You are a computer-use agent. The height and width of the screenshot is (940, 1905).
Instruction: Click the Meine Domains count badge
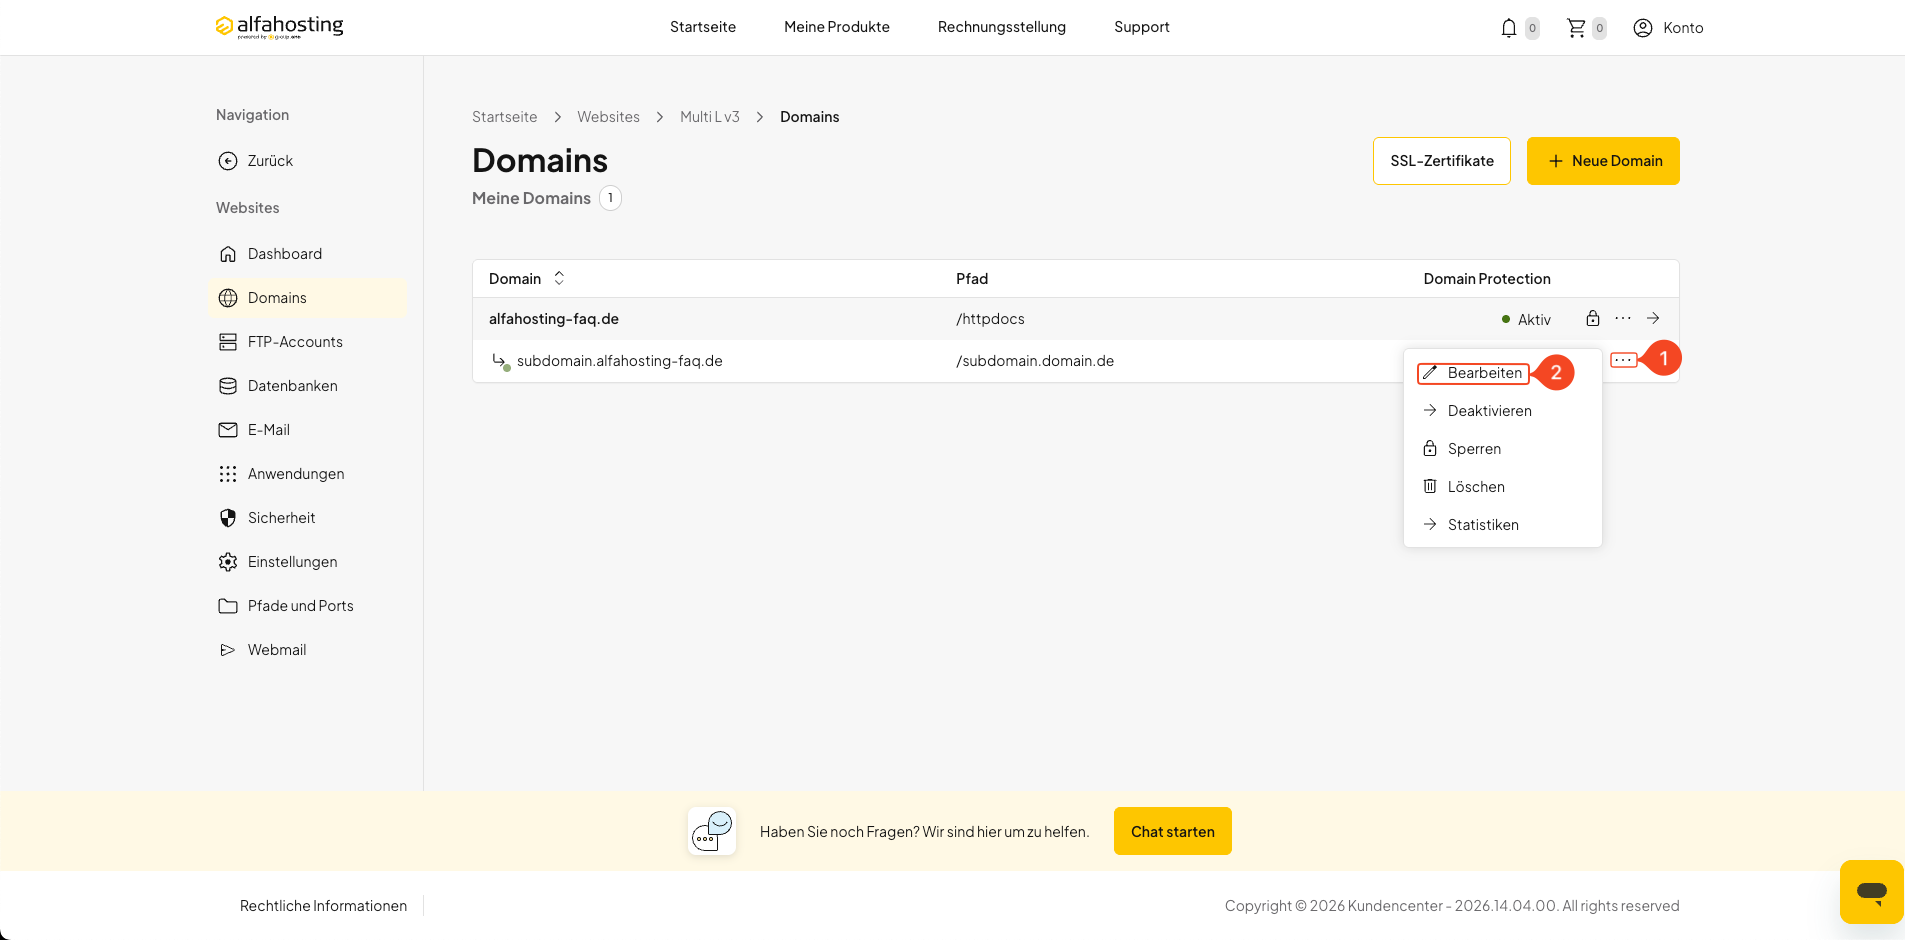pyautogui.click(x=610, y=198)
